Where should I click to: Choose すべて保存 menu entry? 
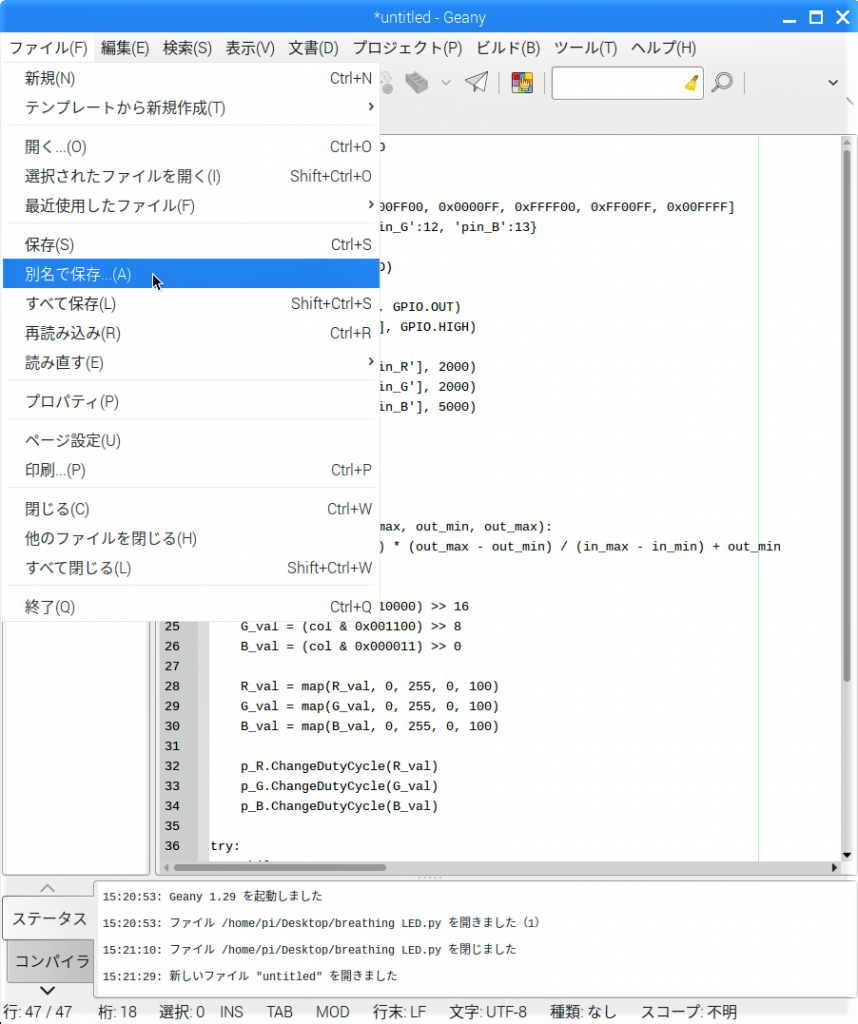70,304
